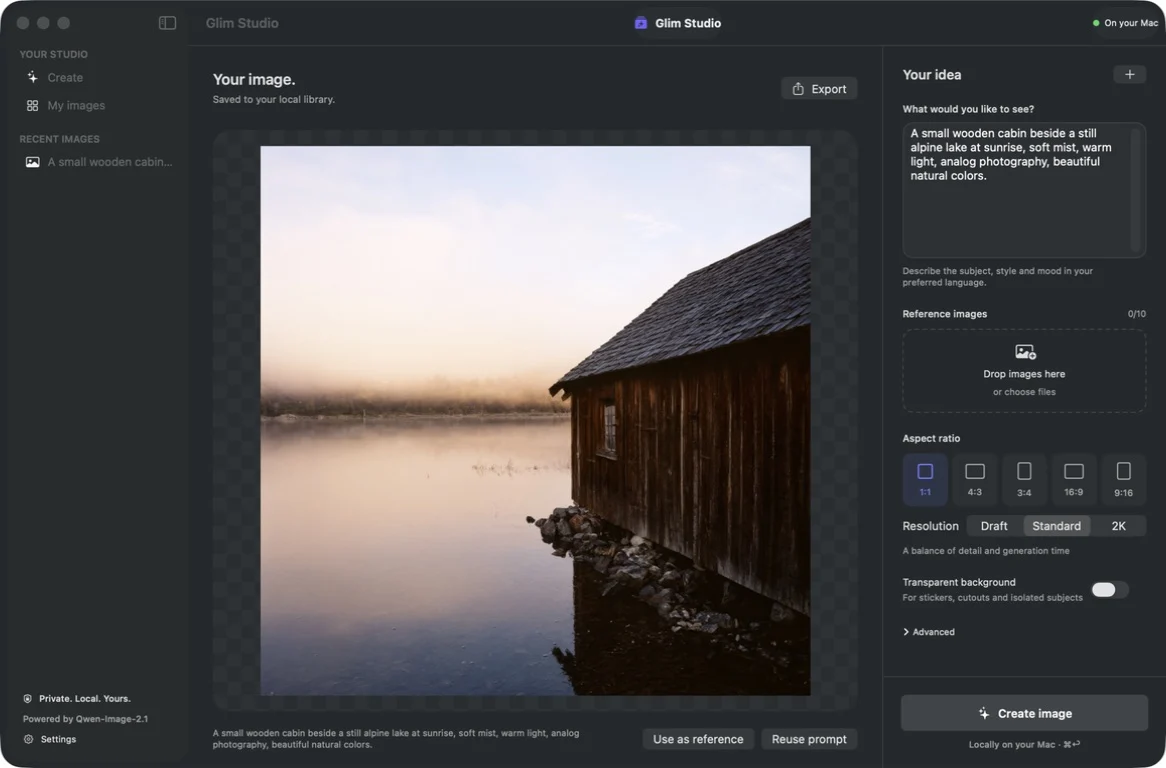Switch resolution to 2K
This screenshot has height=768, width=1166.
(x=1118, y=526)
